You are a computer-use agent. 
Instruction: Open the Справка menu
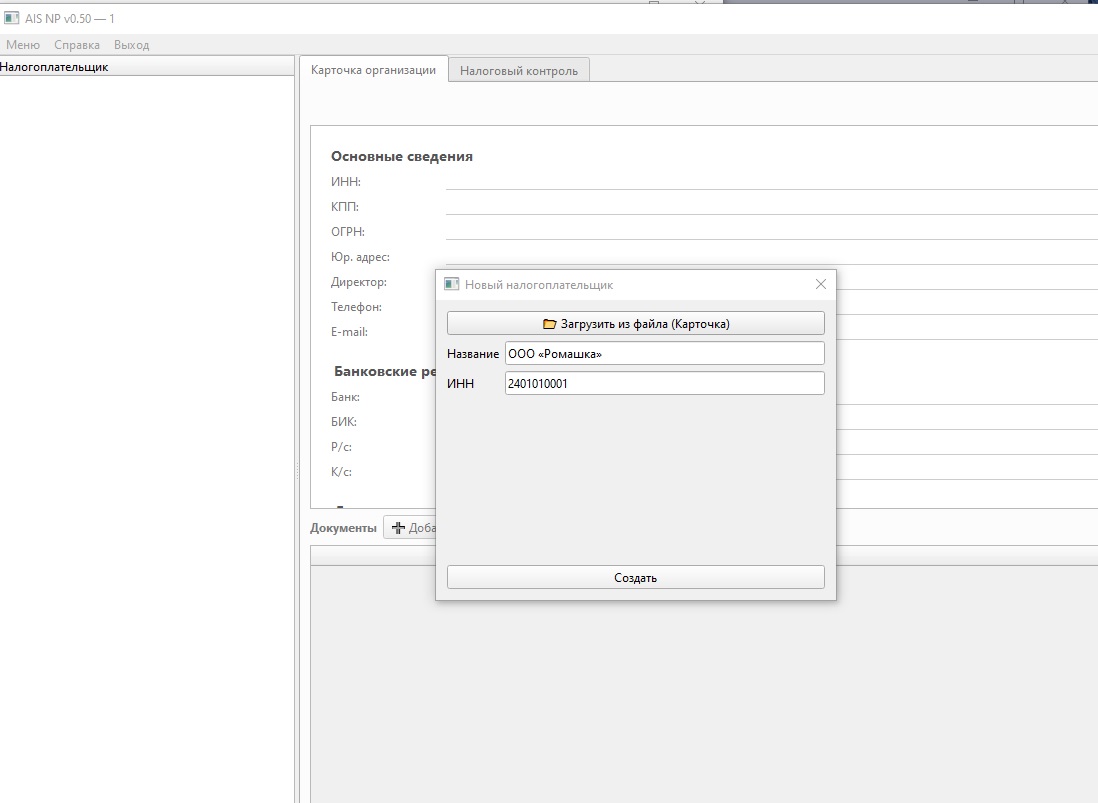point(77,45)
